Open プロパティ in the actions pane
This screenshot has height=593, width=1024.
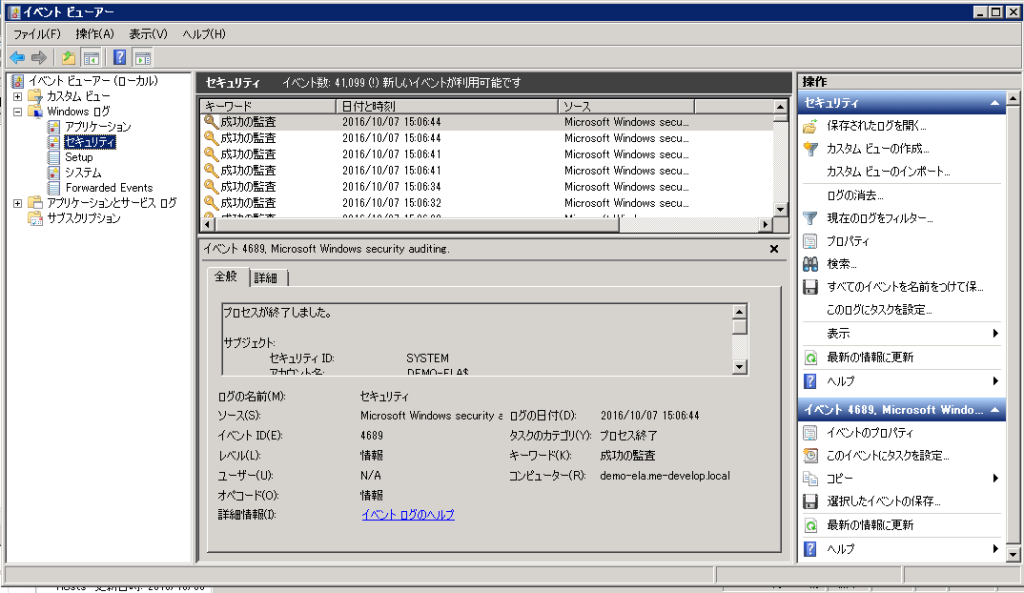848,241
